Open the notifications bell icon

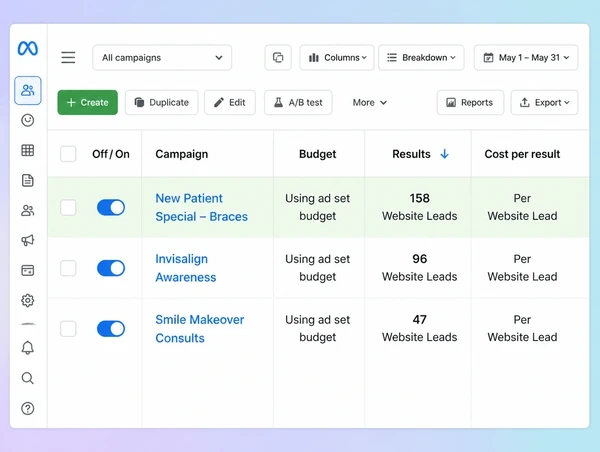click(28, 348)
